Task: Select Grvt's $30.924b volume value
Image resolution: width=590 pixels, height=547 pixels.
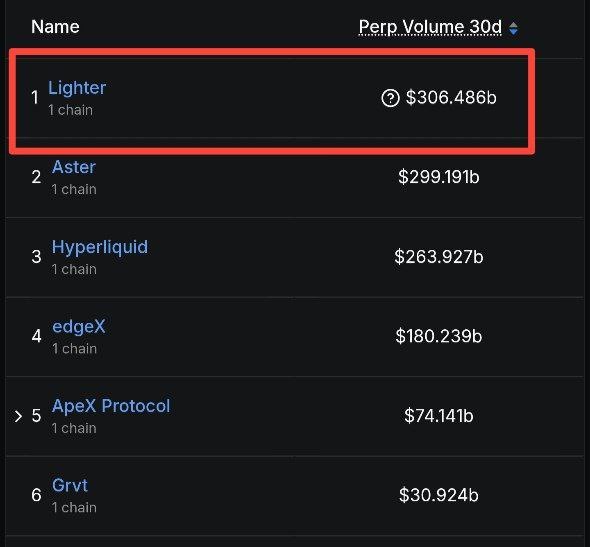Action: pos(439,495)
